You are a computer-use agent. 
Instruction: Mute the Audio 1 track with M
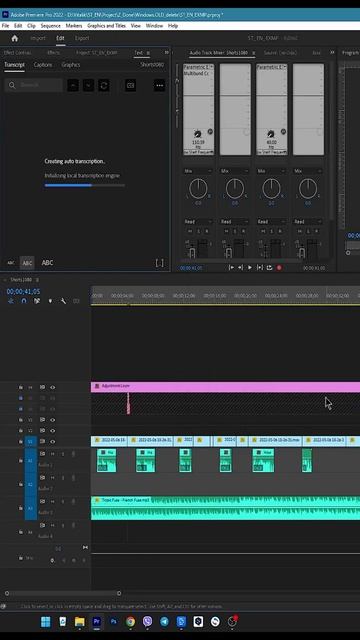[x=53, y=454]
